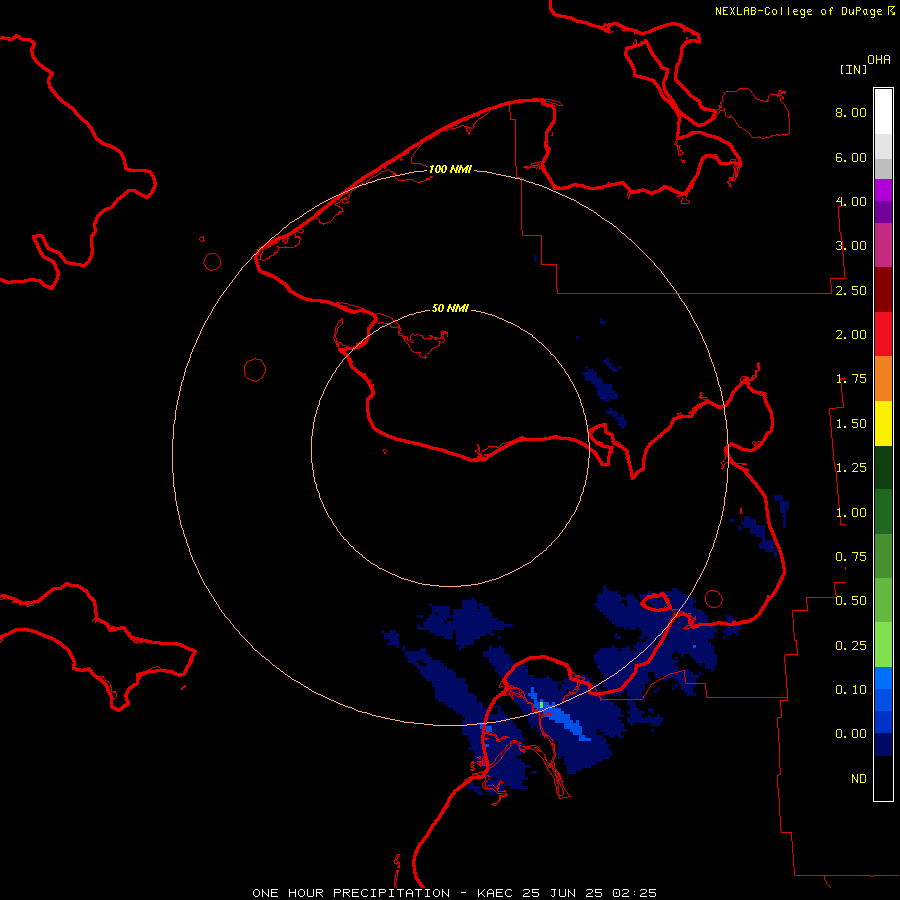Click the [IN] units label

click(x=853, y=69)
